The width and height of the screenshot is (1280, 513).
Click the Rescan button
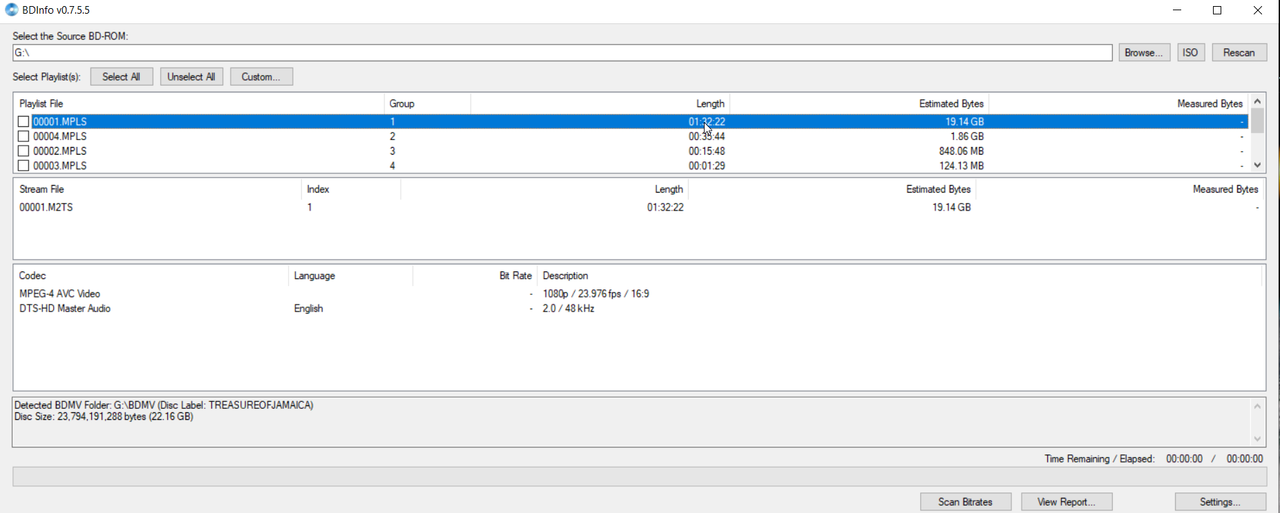(1239, 53)
